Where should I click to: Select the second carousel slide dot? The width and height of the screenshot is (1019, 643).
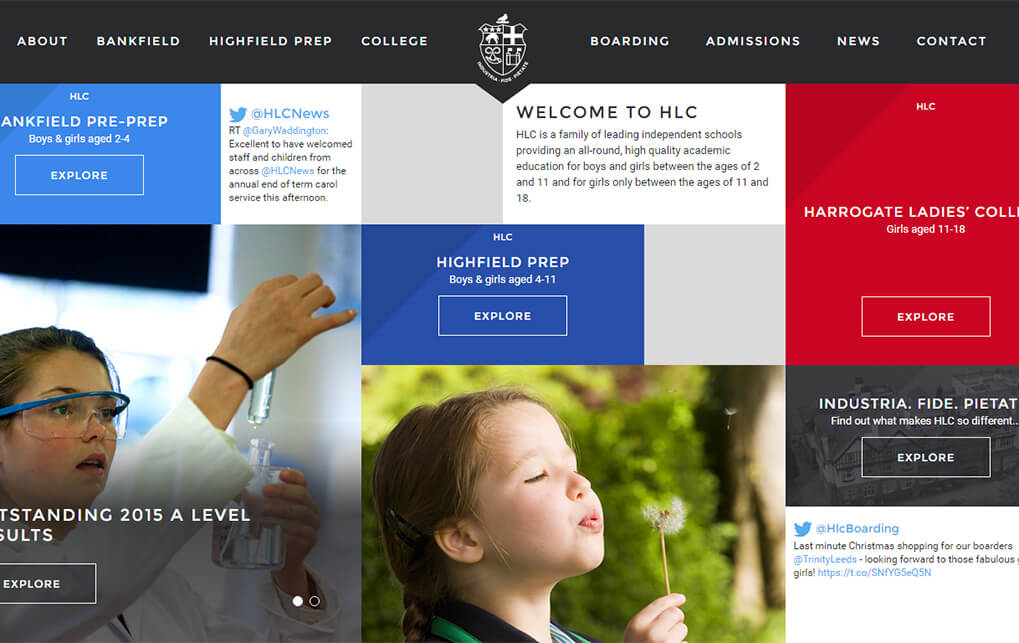point(315,601)
